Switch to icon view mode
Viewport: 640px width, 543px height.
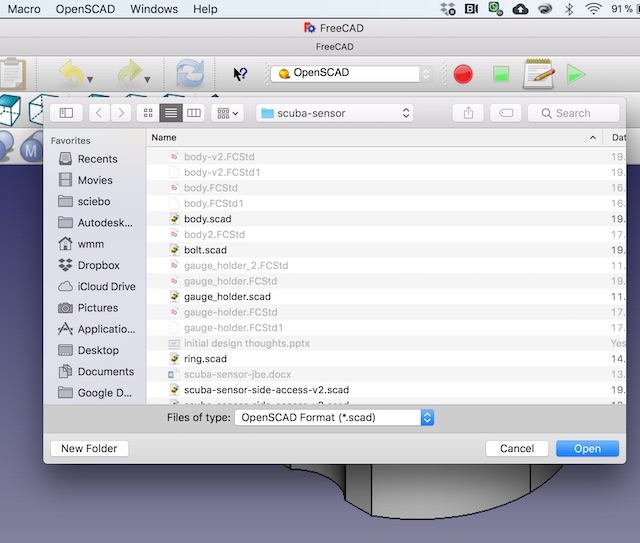[148, 113]
